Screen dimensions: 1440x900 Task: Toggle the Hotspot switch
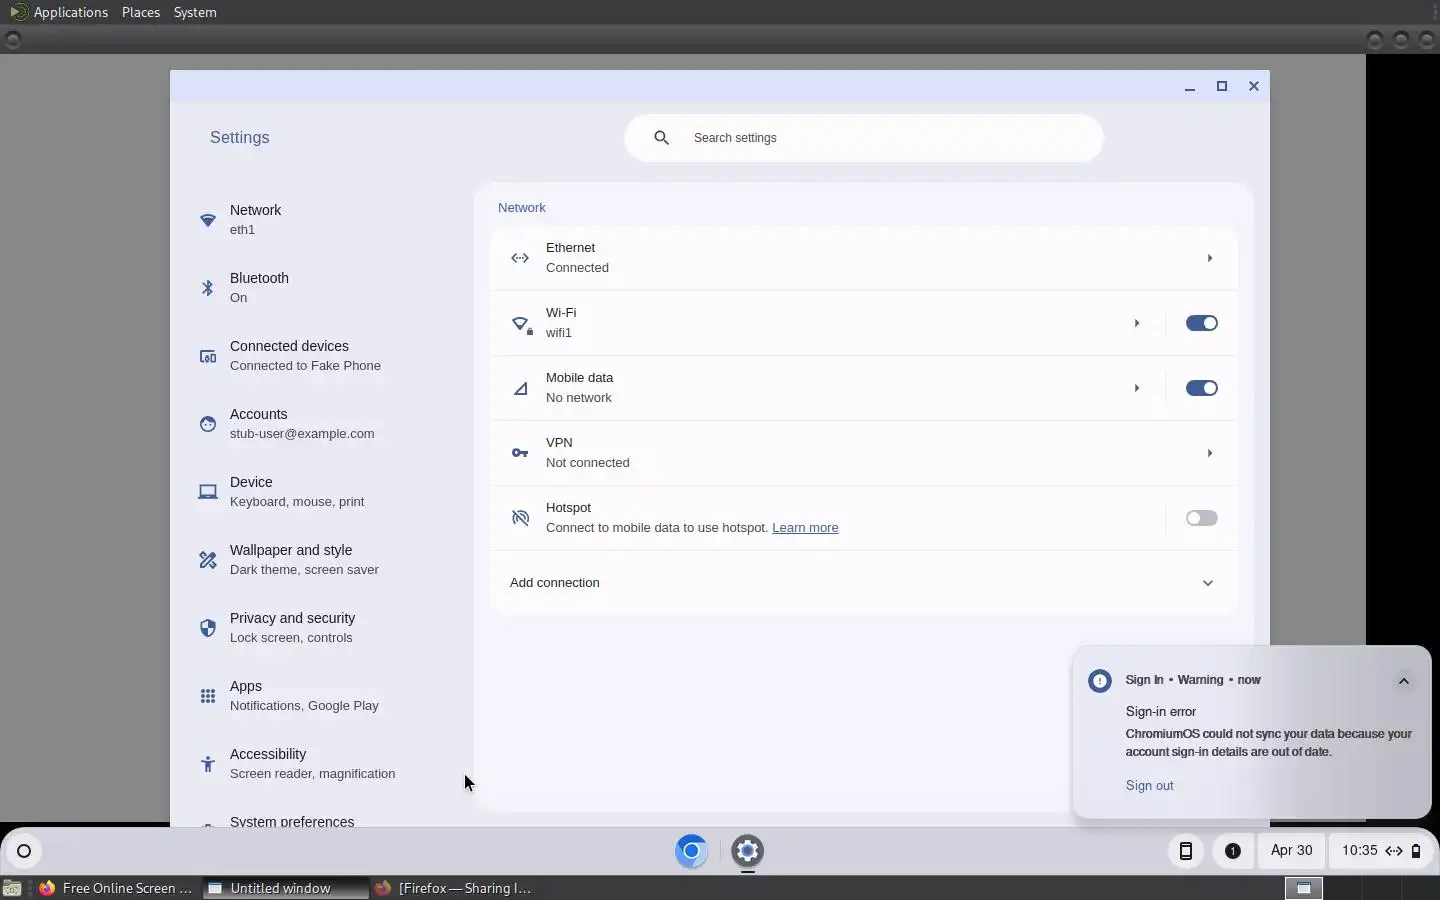click(1201, 518)
